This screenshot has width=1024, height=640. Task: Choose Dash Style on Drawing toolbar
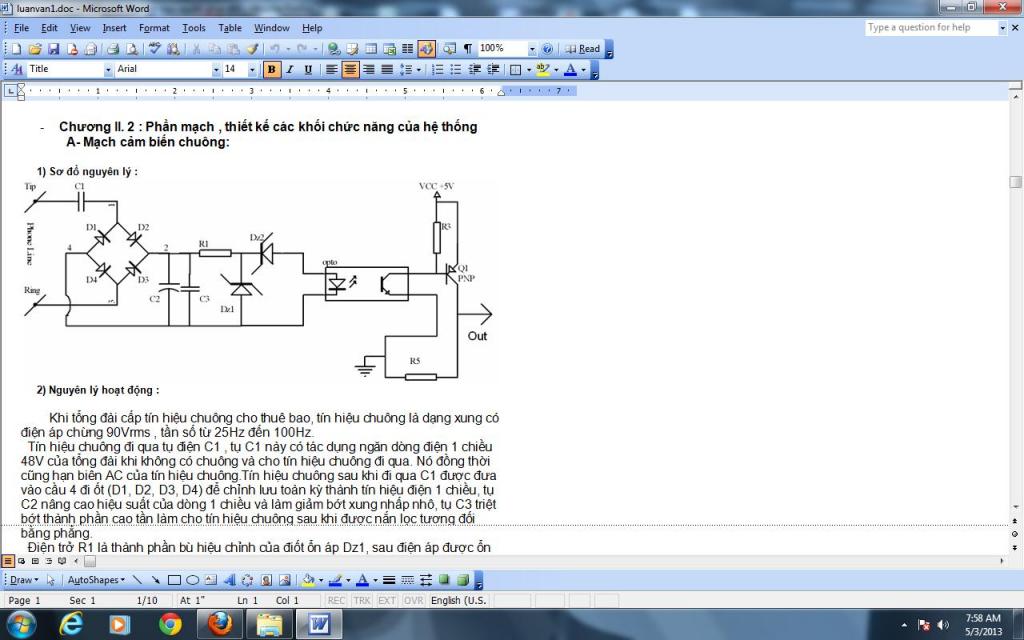[x=407, y=580]
